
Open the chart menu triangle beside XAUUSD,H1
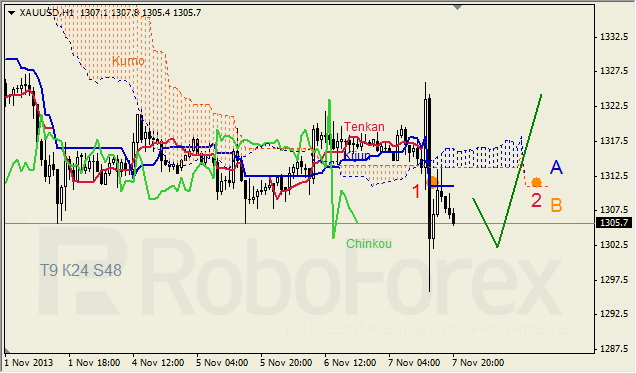[11, 13]
